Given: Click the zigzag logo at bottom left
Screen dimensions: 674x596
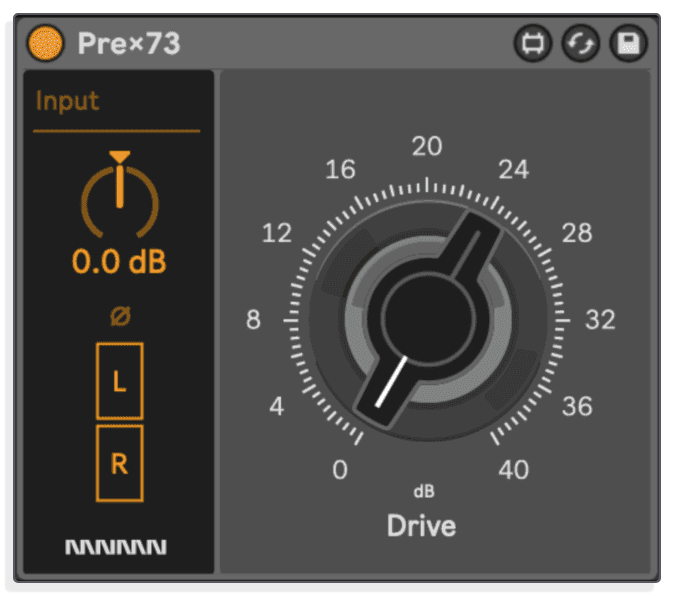Looking at the screenshot, I should coord(116,547).
